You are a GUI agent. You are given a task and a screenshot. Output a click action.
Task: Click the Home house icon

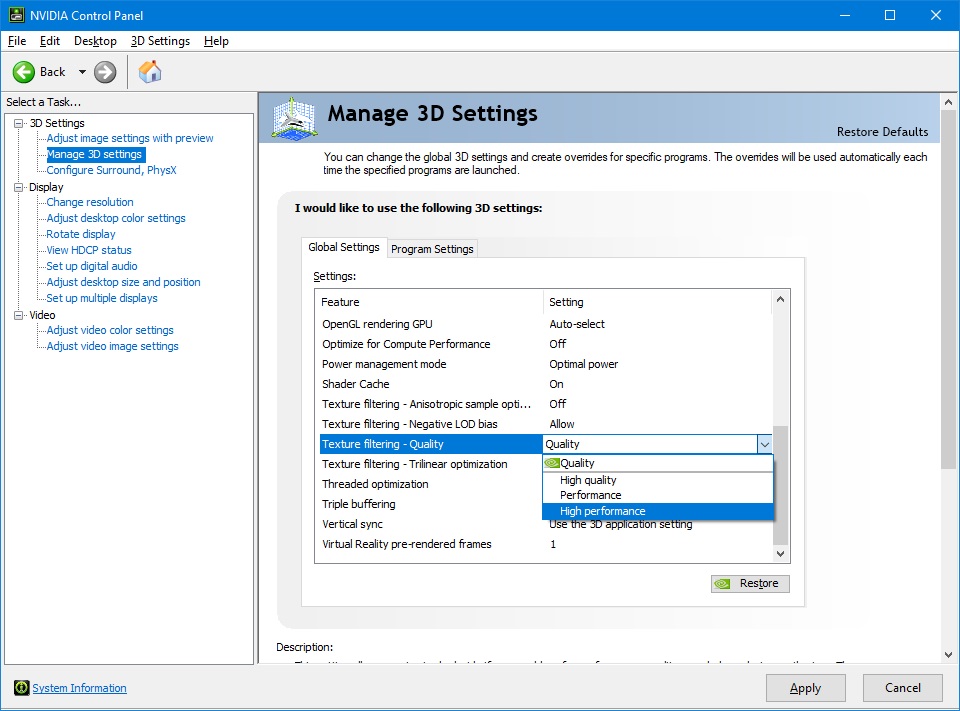(x=150, y=72)
